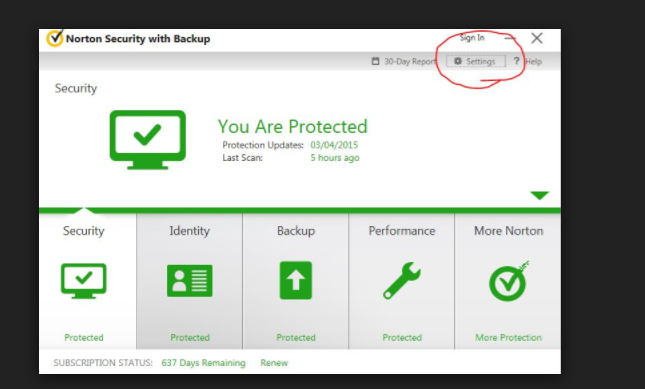Image resolution: width=645 pixels, height=389 pixels.
Task: Click the Help question mark icon
Action: tap(516, 61)
